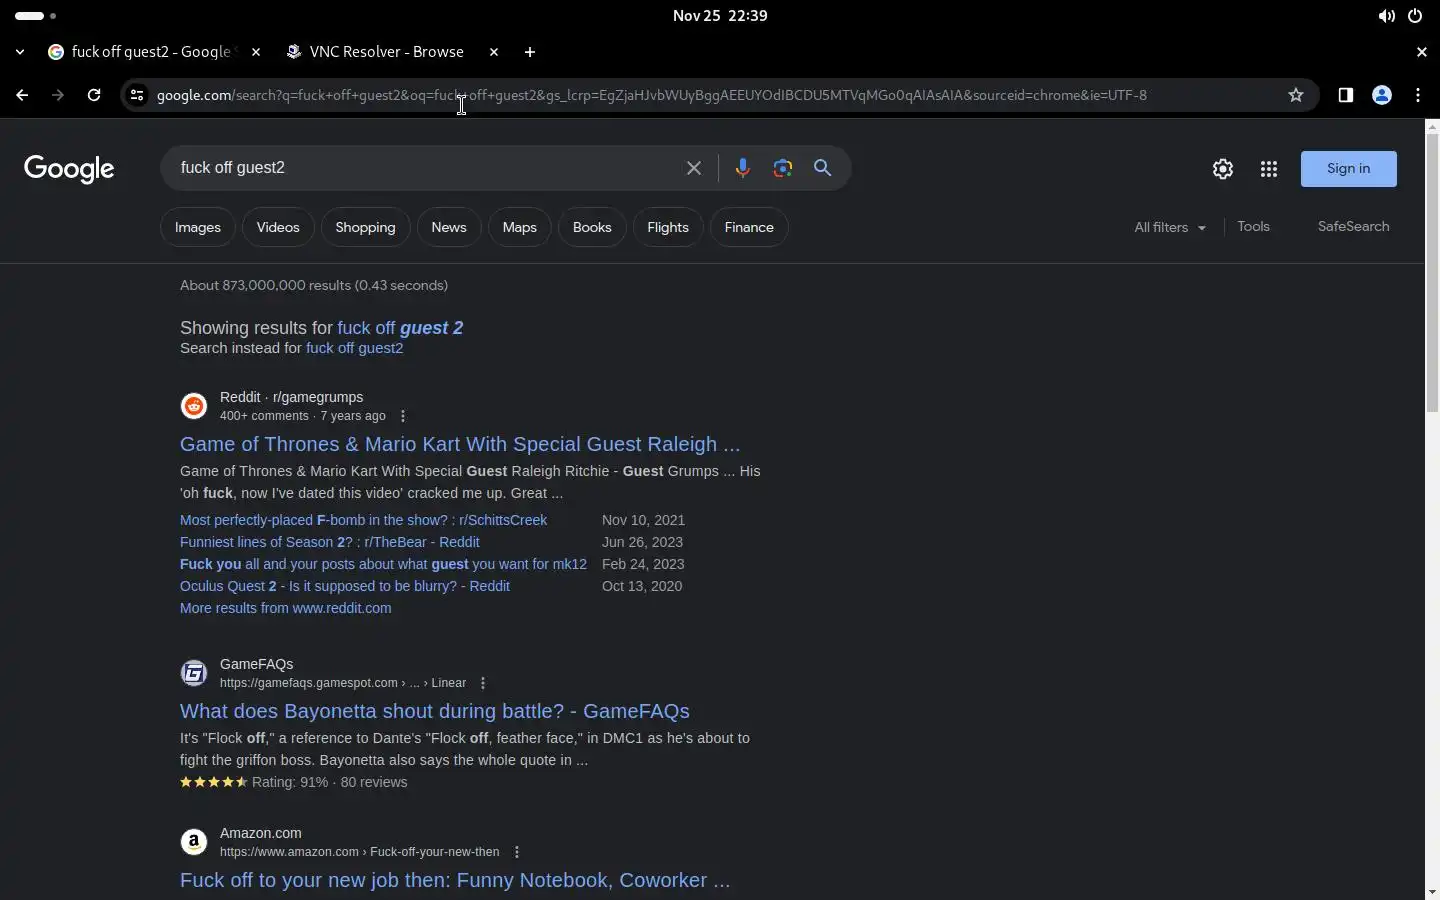Filter results by Maps

point(520,228)
